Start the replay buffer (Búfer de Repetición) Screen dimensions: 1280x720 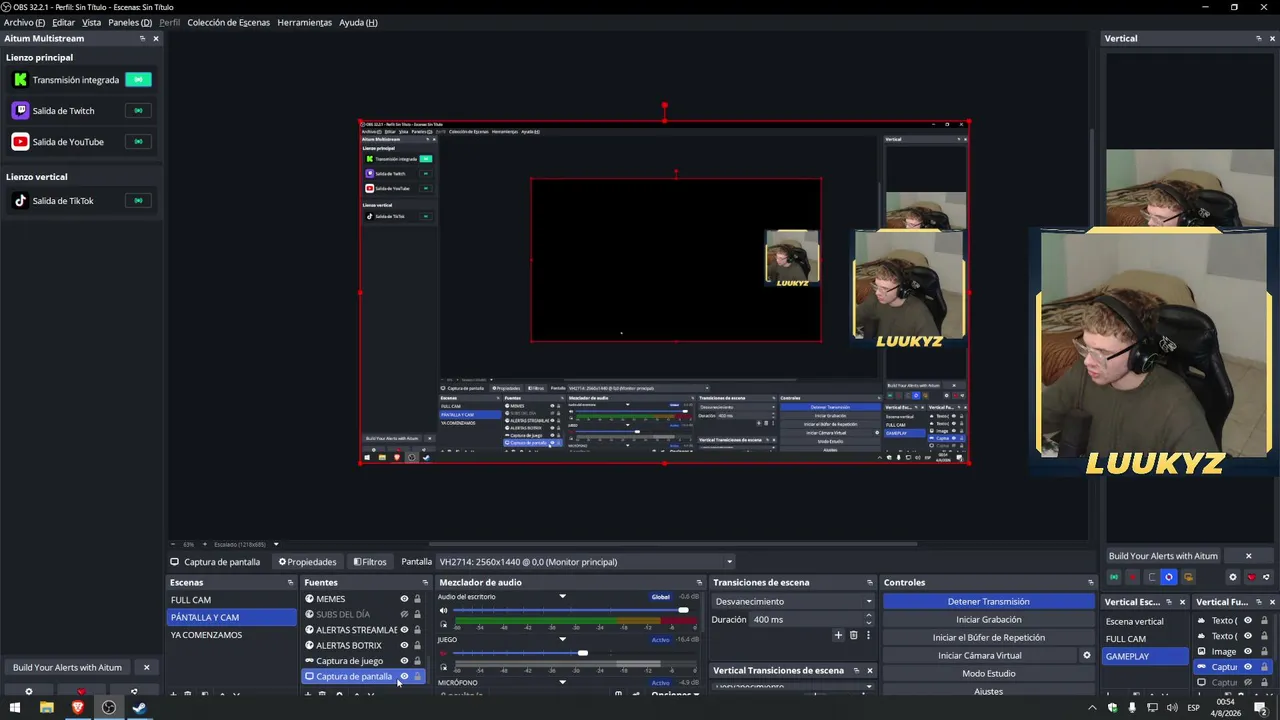[x=988, y=638]
